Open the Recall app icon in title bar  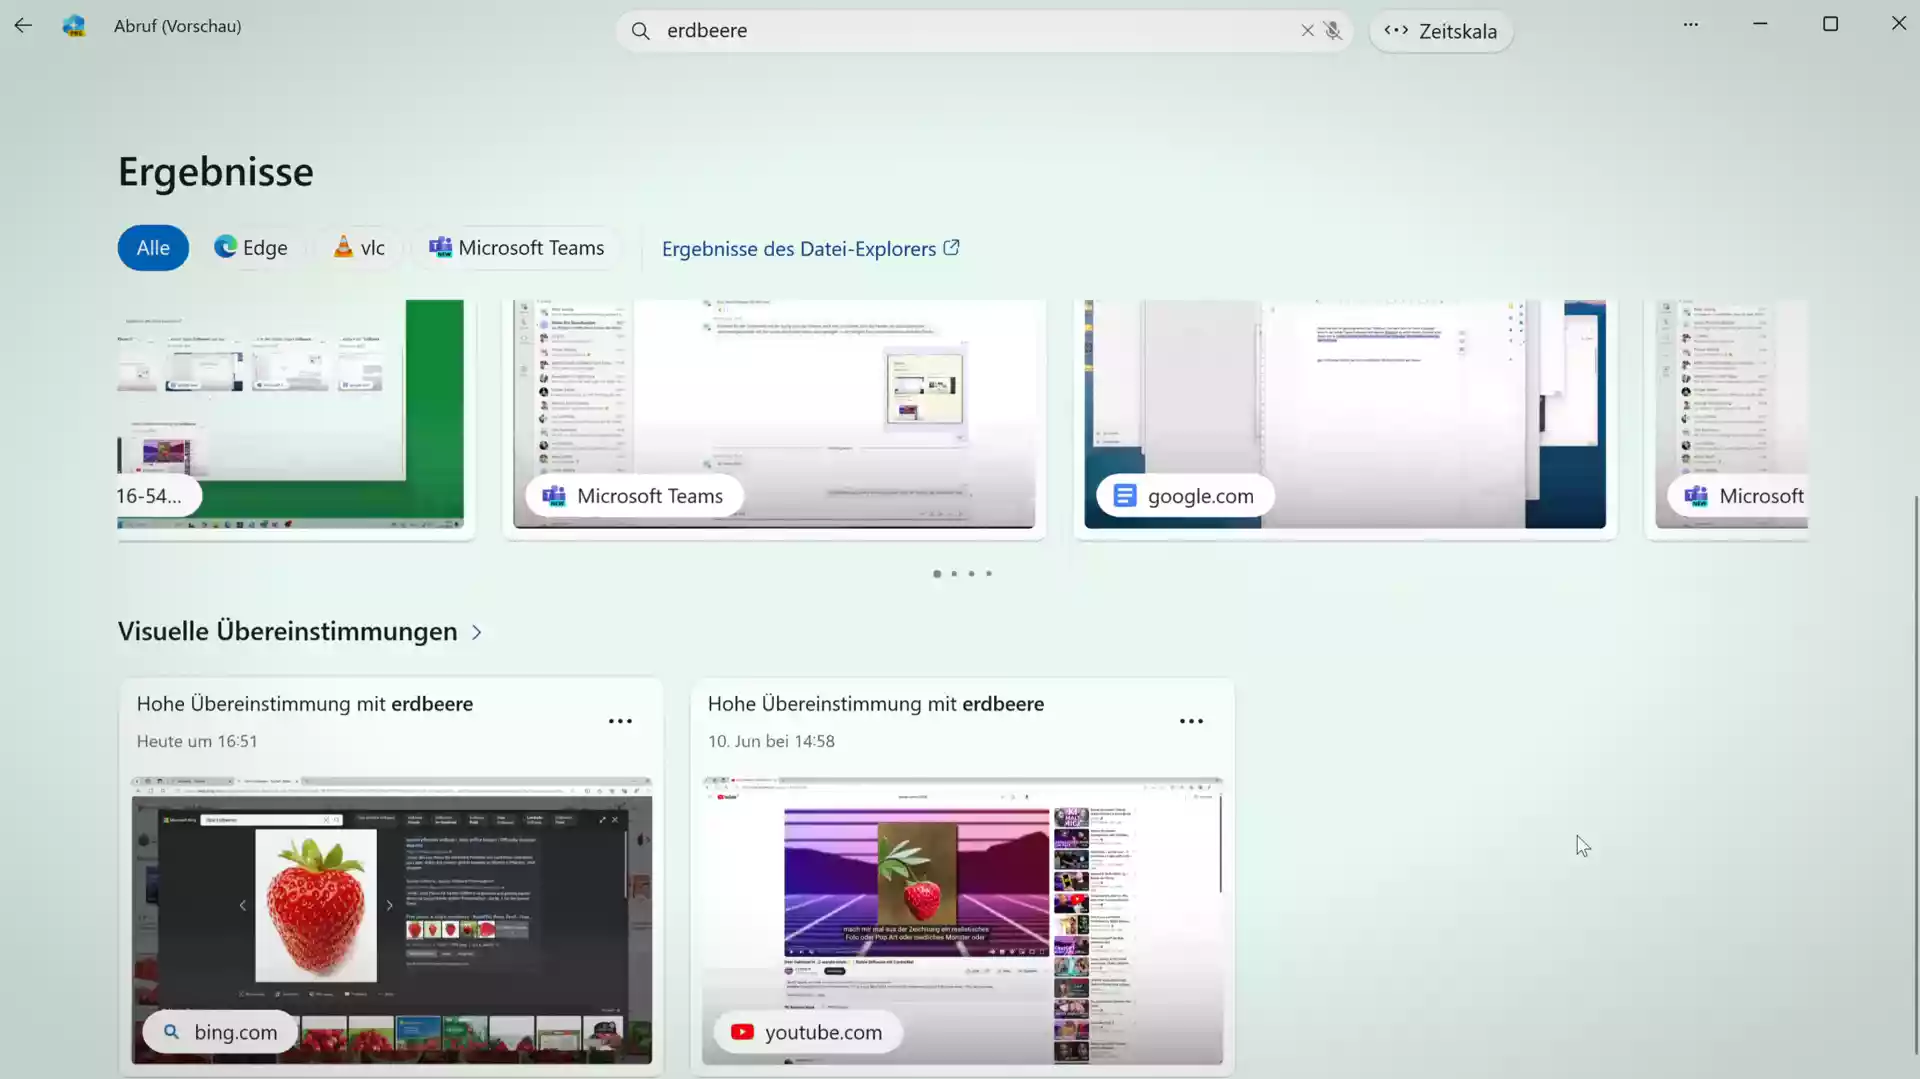(x=74, y=26)
